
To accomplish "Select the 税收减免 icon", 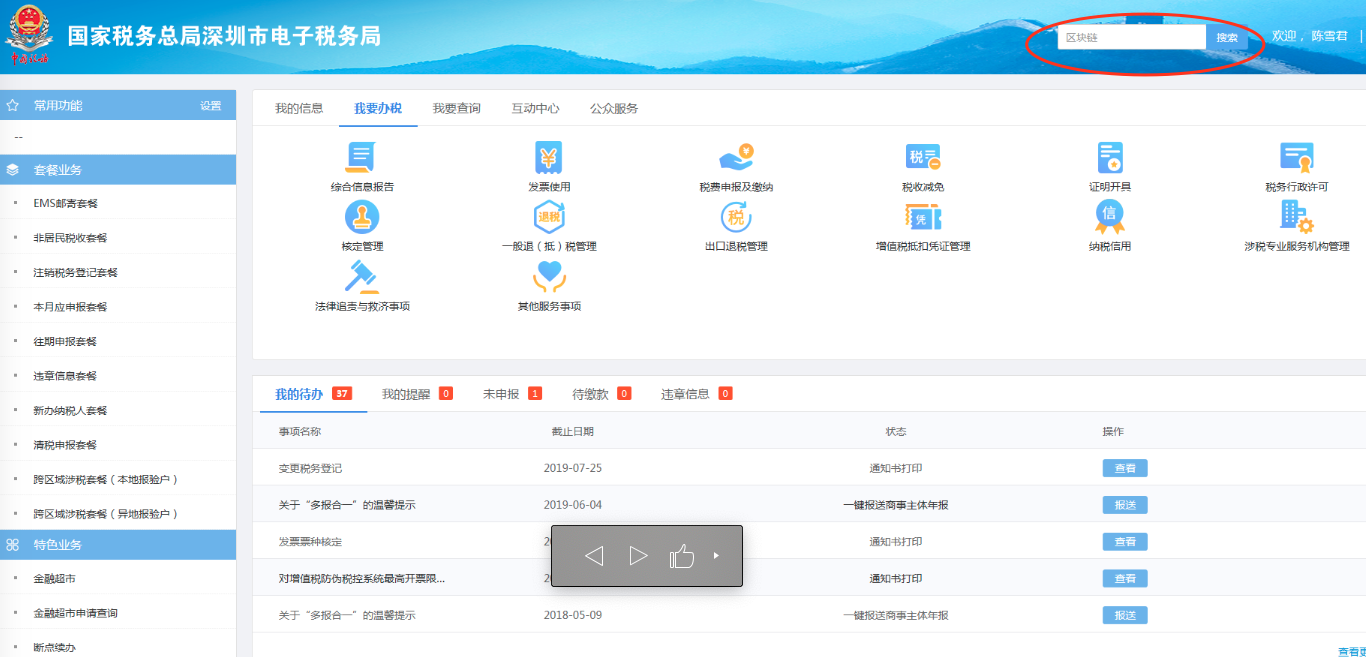I will point(922,158).
